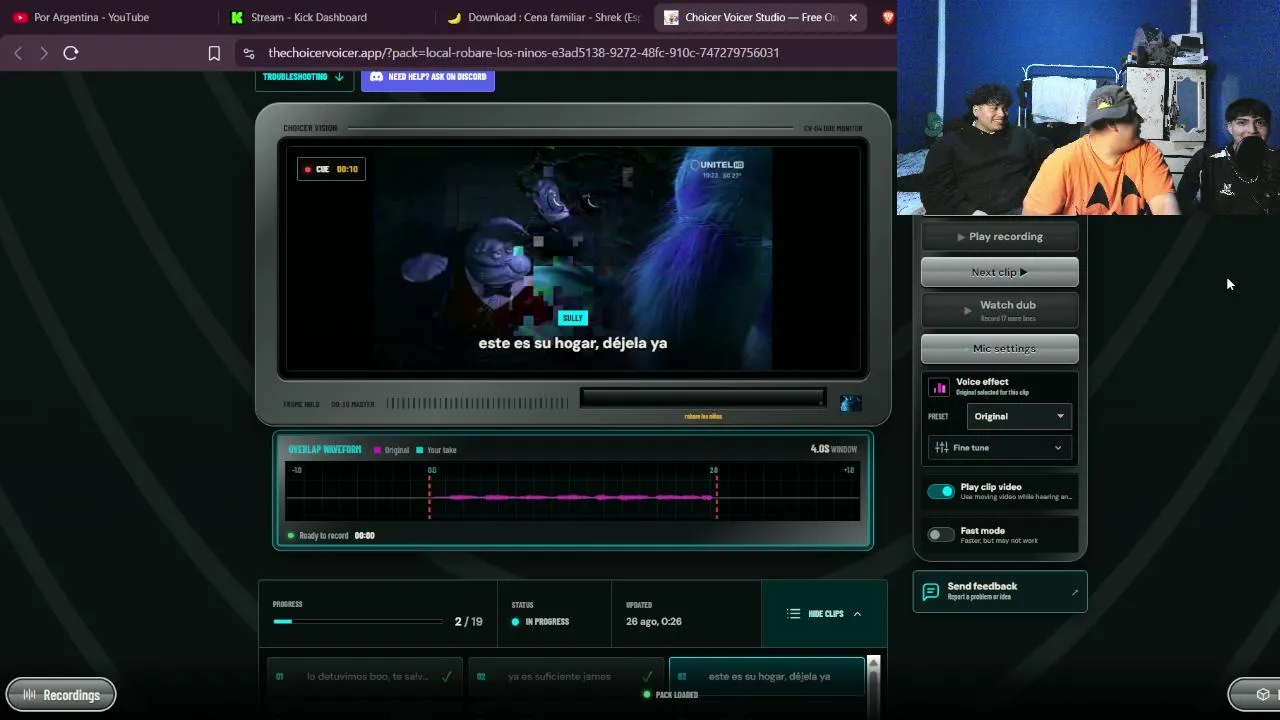Select clip 02 'ya es suficiente james'
This screenshot has height=720, width=1280.
coord(565,676)
